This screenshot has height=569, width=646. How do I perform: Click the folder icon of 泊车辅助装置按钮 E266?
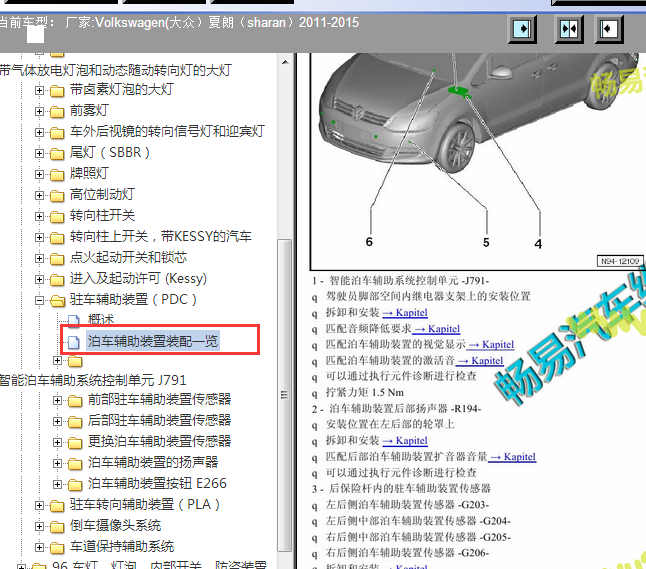[75, 485]
